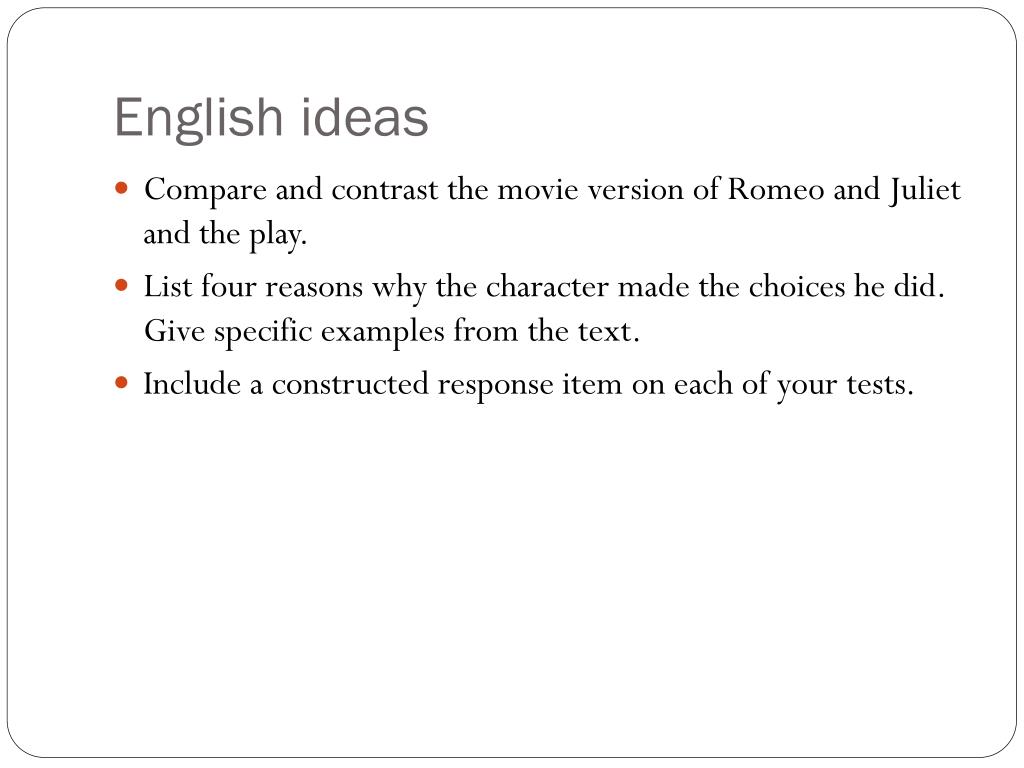
Task: Click the word 'Compare' in first bullet
Action: [x=205, y=190]
